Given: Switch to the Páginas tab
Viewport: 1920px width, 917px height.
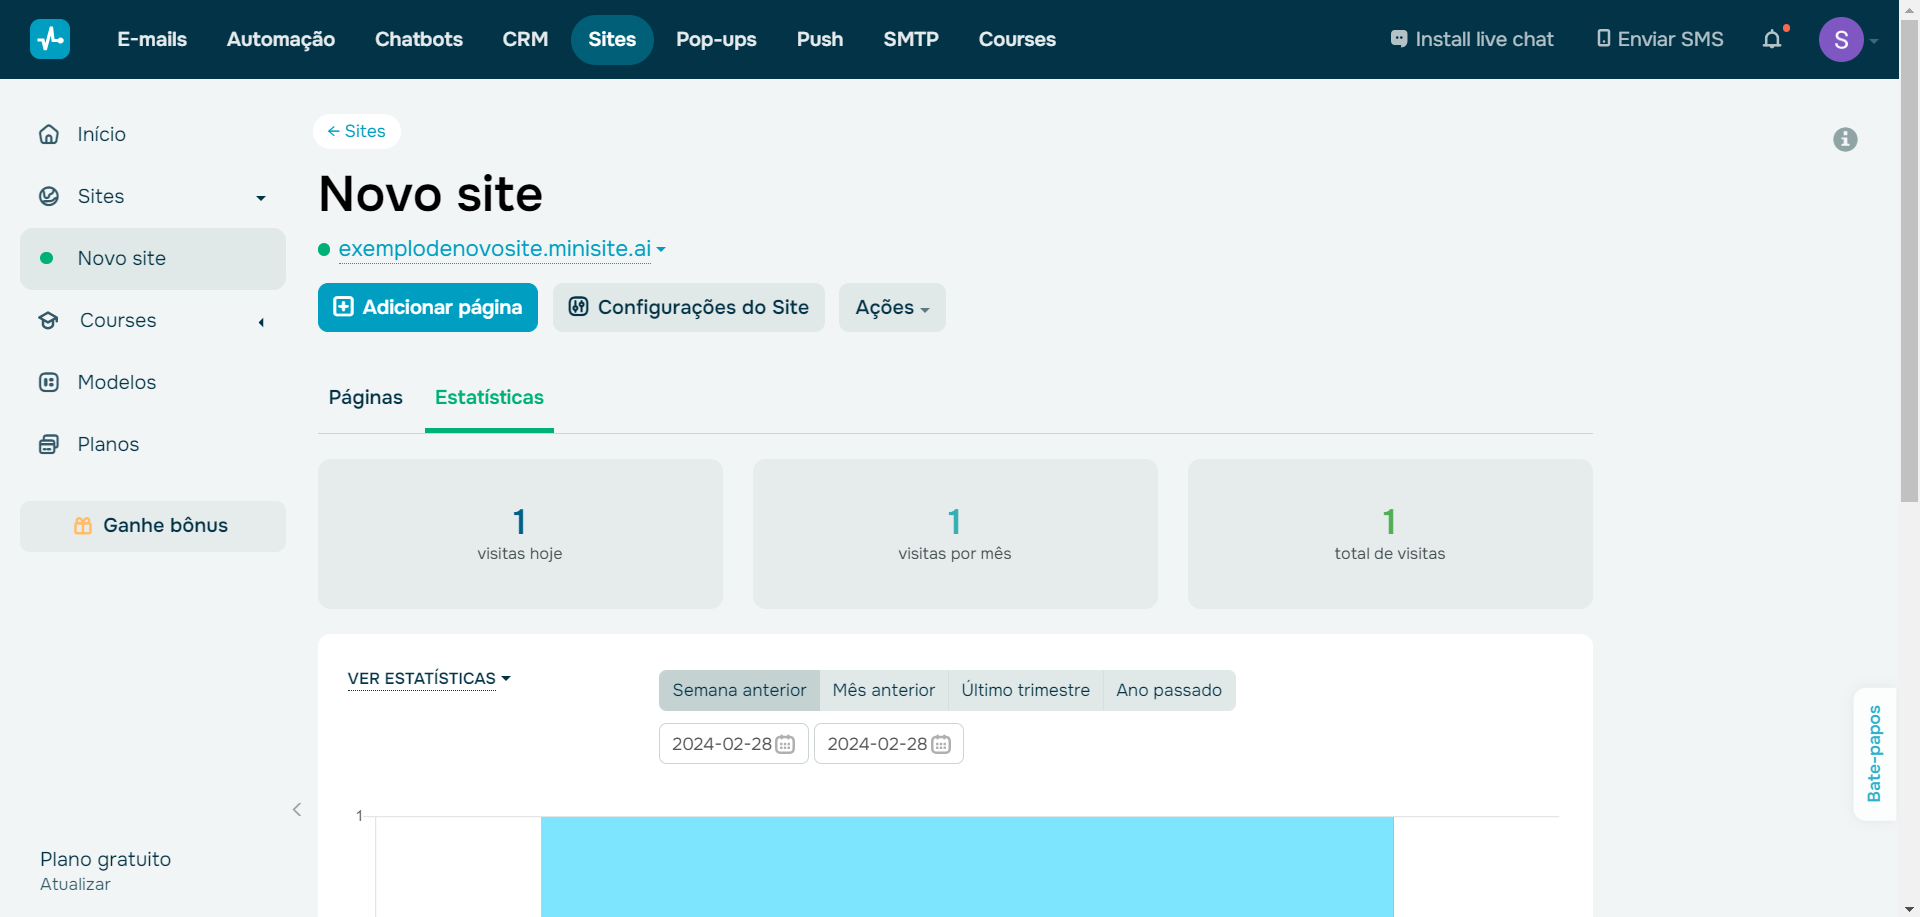Looking at the screenshot, I should tap(366, 397).
